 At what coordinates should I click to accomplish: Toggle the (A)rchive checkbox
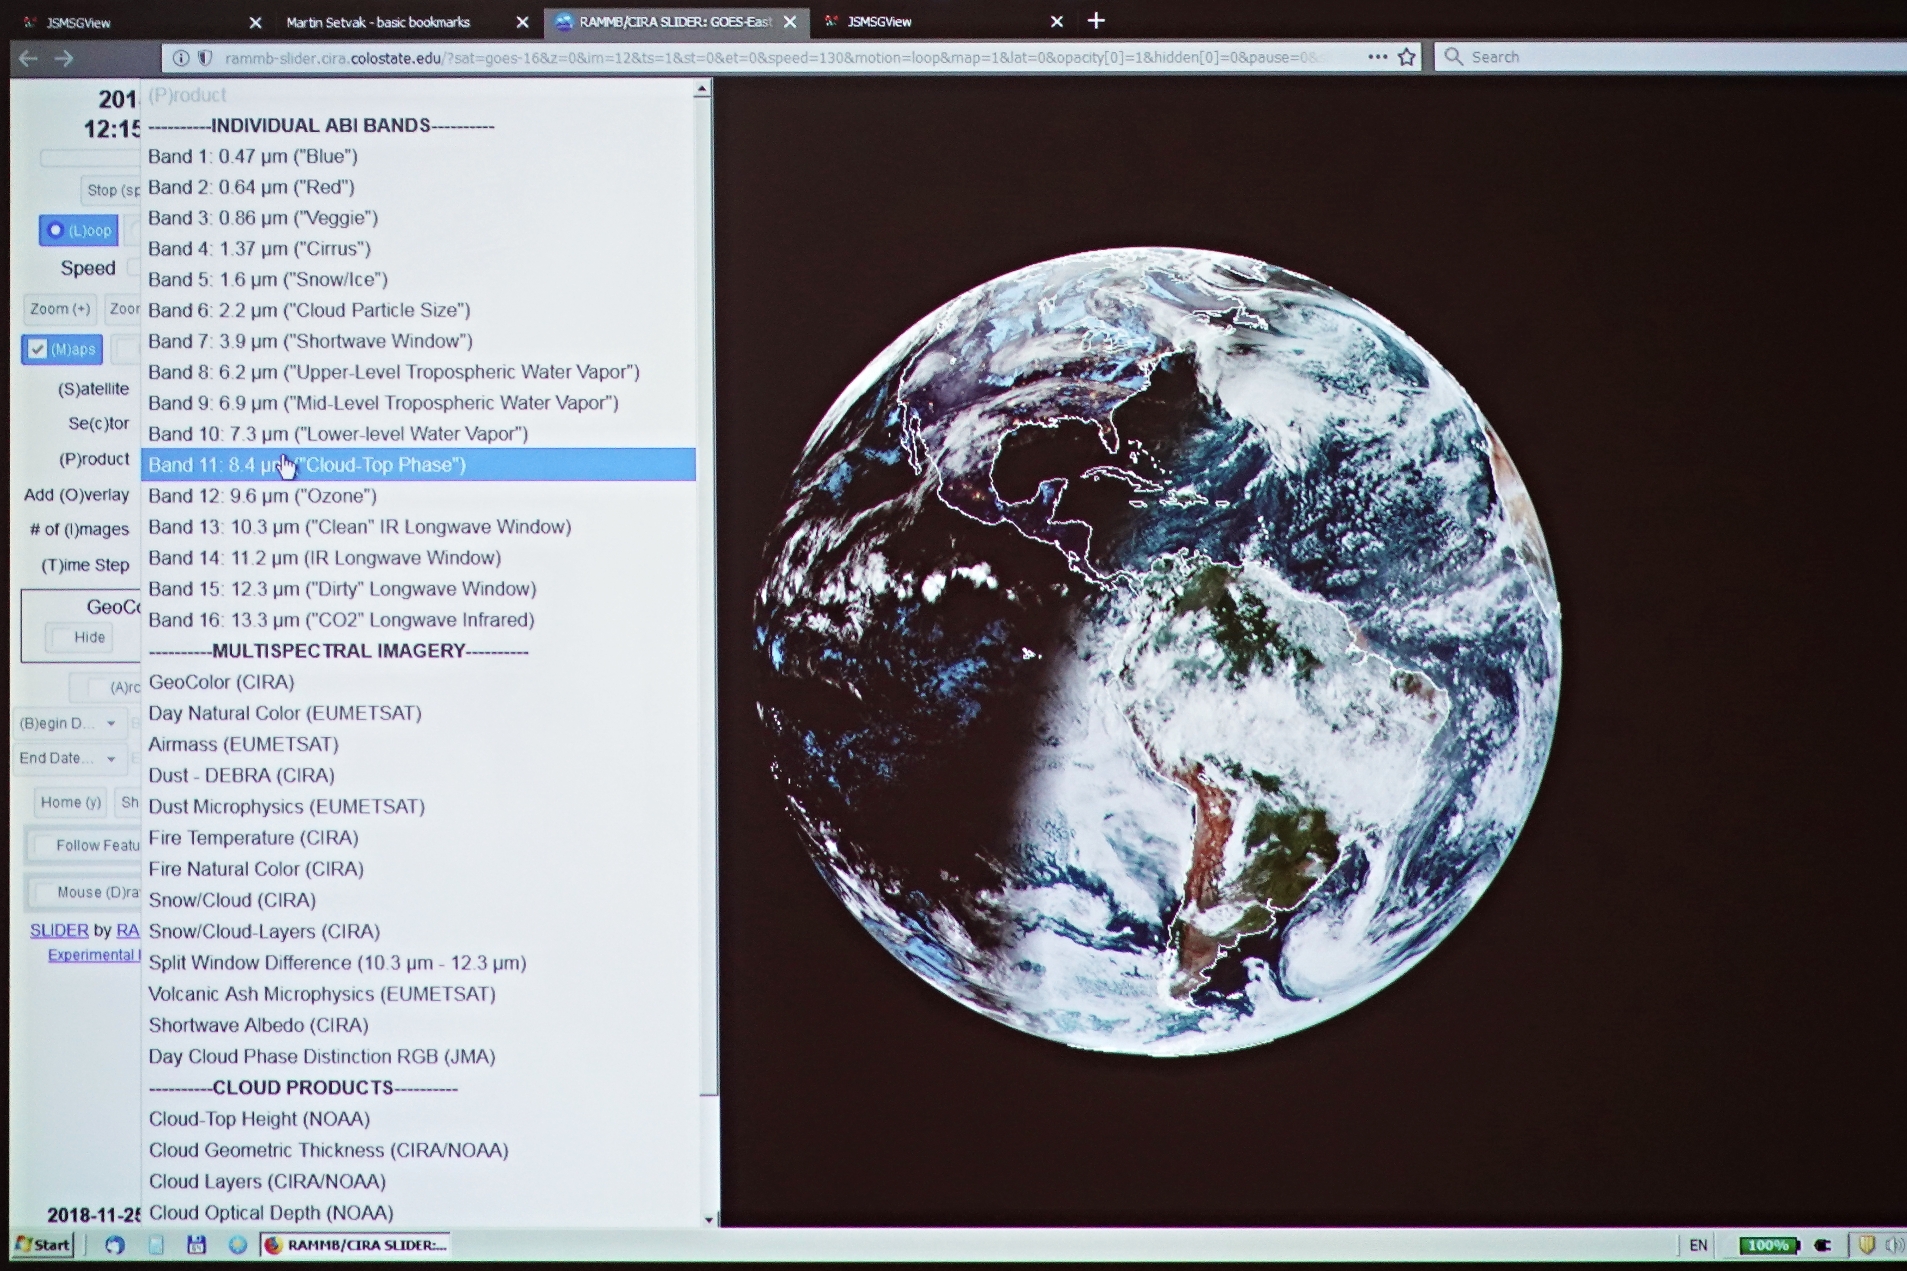click(x=96, y=687)
